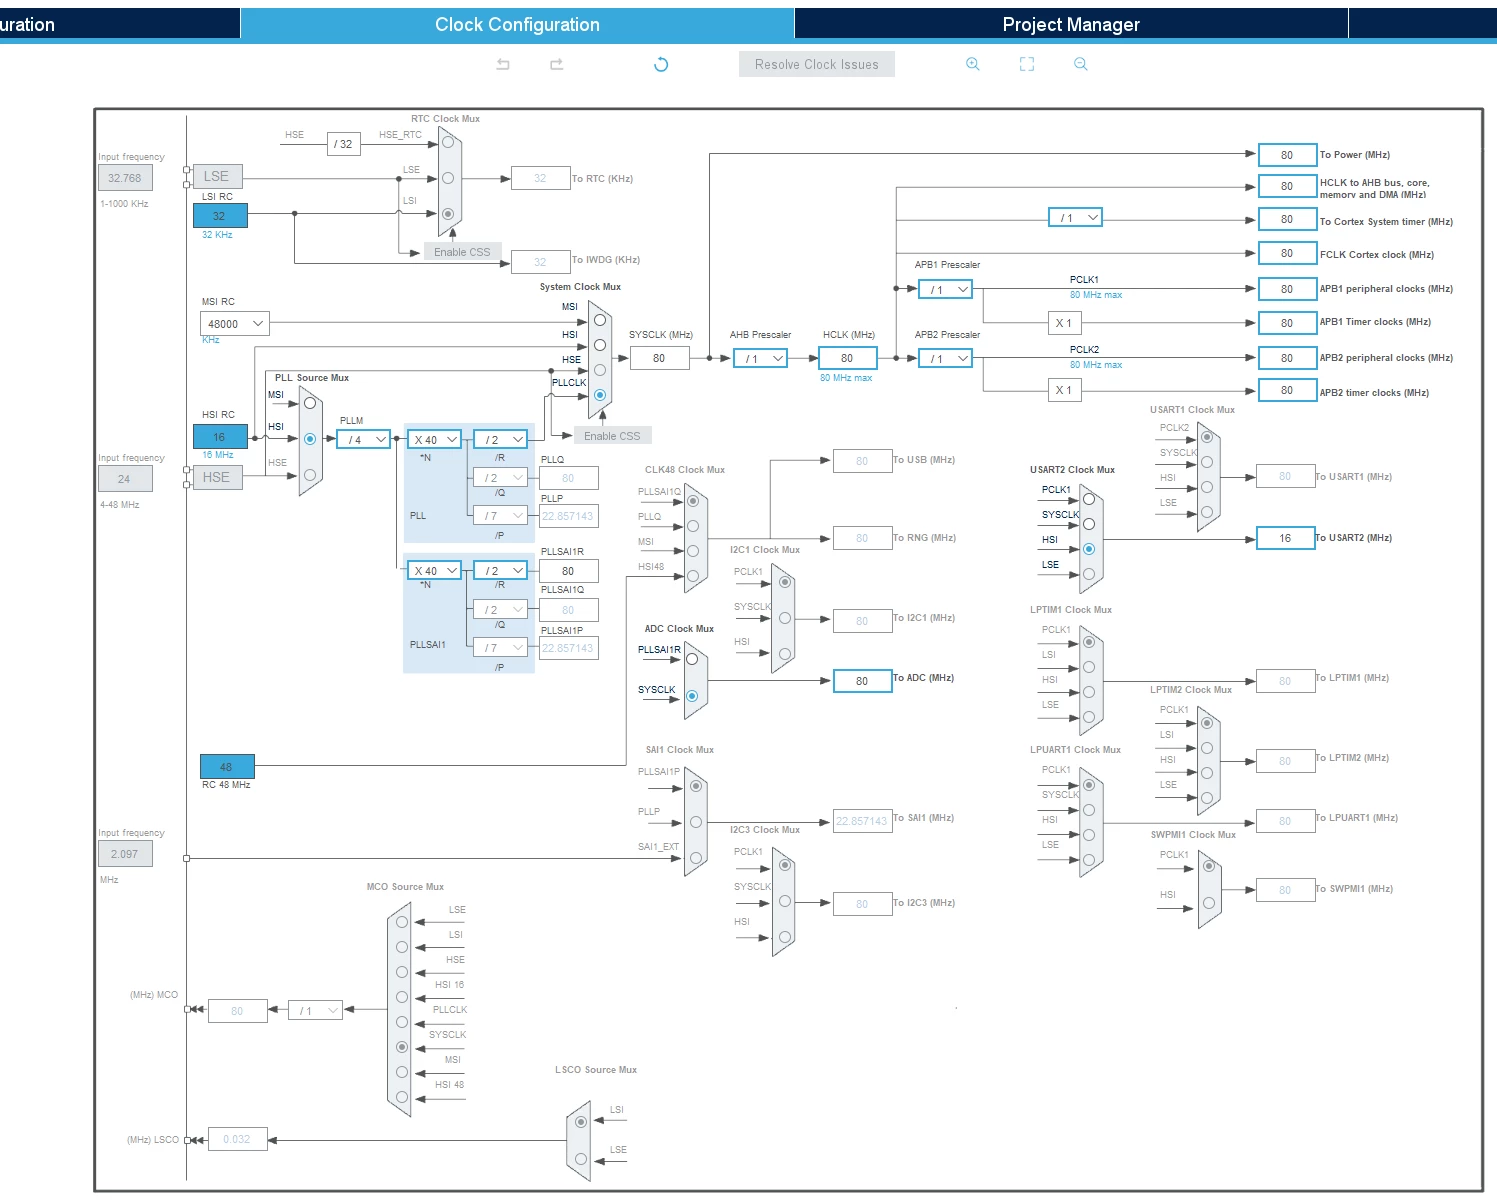Open the PLLM /4 divider dropdown
This screenshot has height=1200, width=1497.
pyautogui.click(x=363, y=440)
